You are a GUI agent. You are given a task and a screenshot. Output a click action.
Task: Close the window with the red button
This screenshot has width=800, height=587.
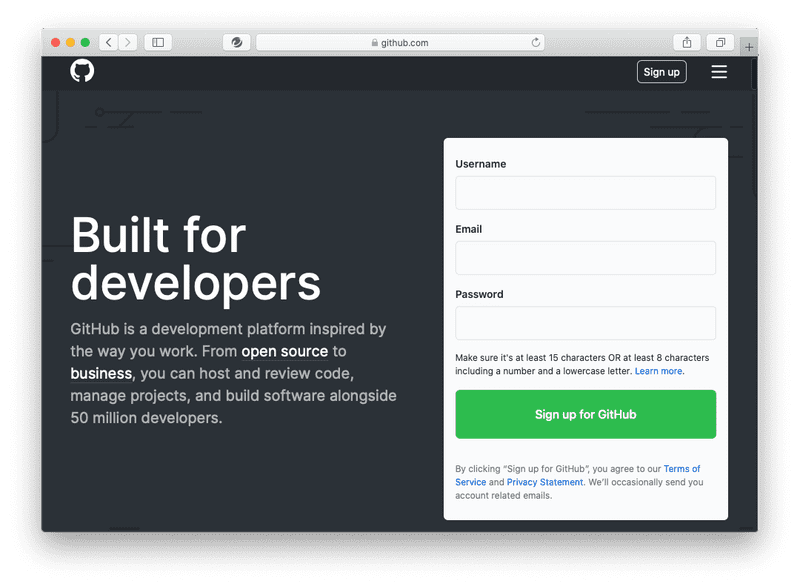56,42
